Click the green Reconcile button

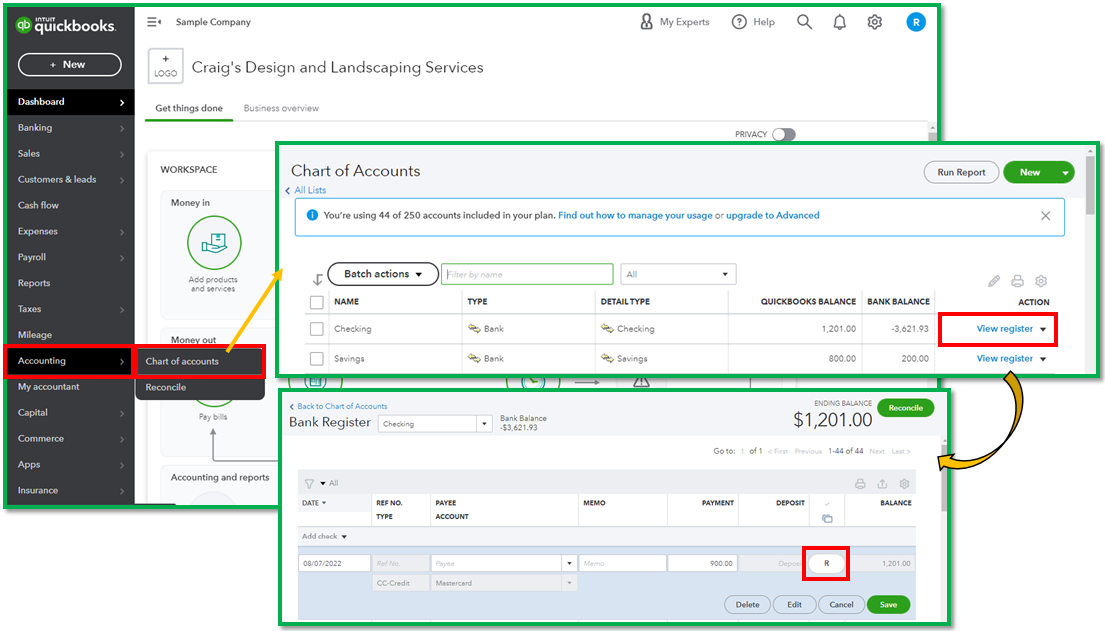tap(906, 408)
